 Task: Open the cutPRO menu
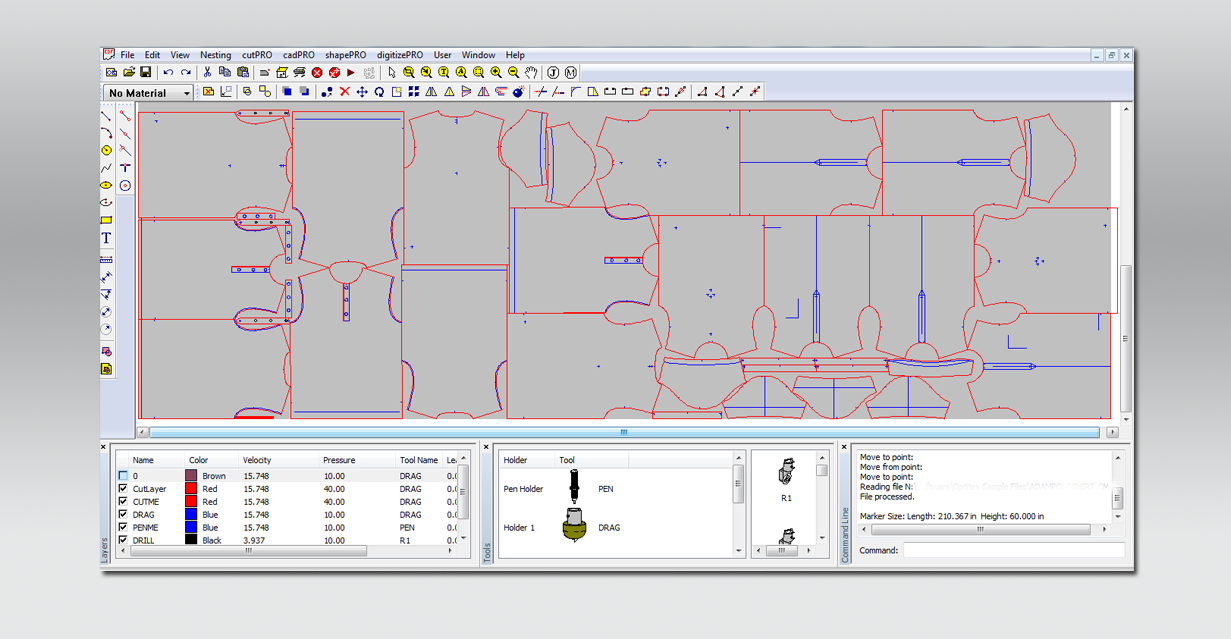[x=257, y=55]
